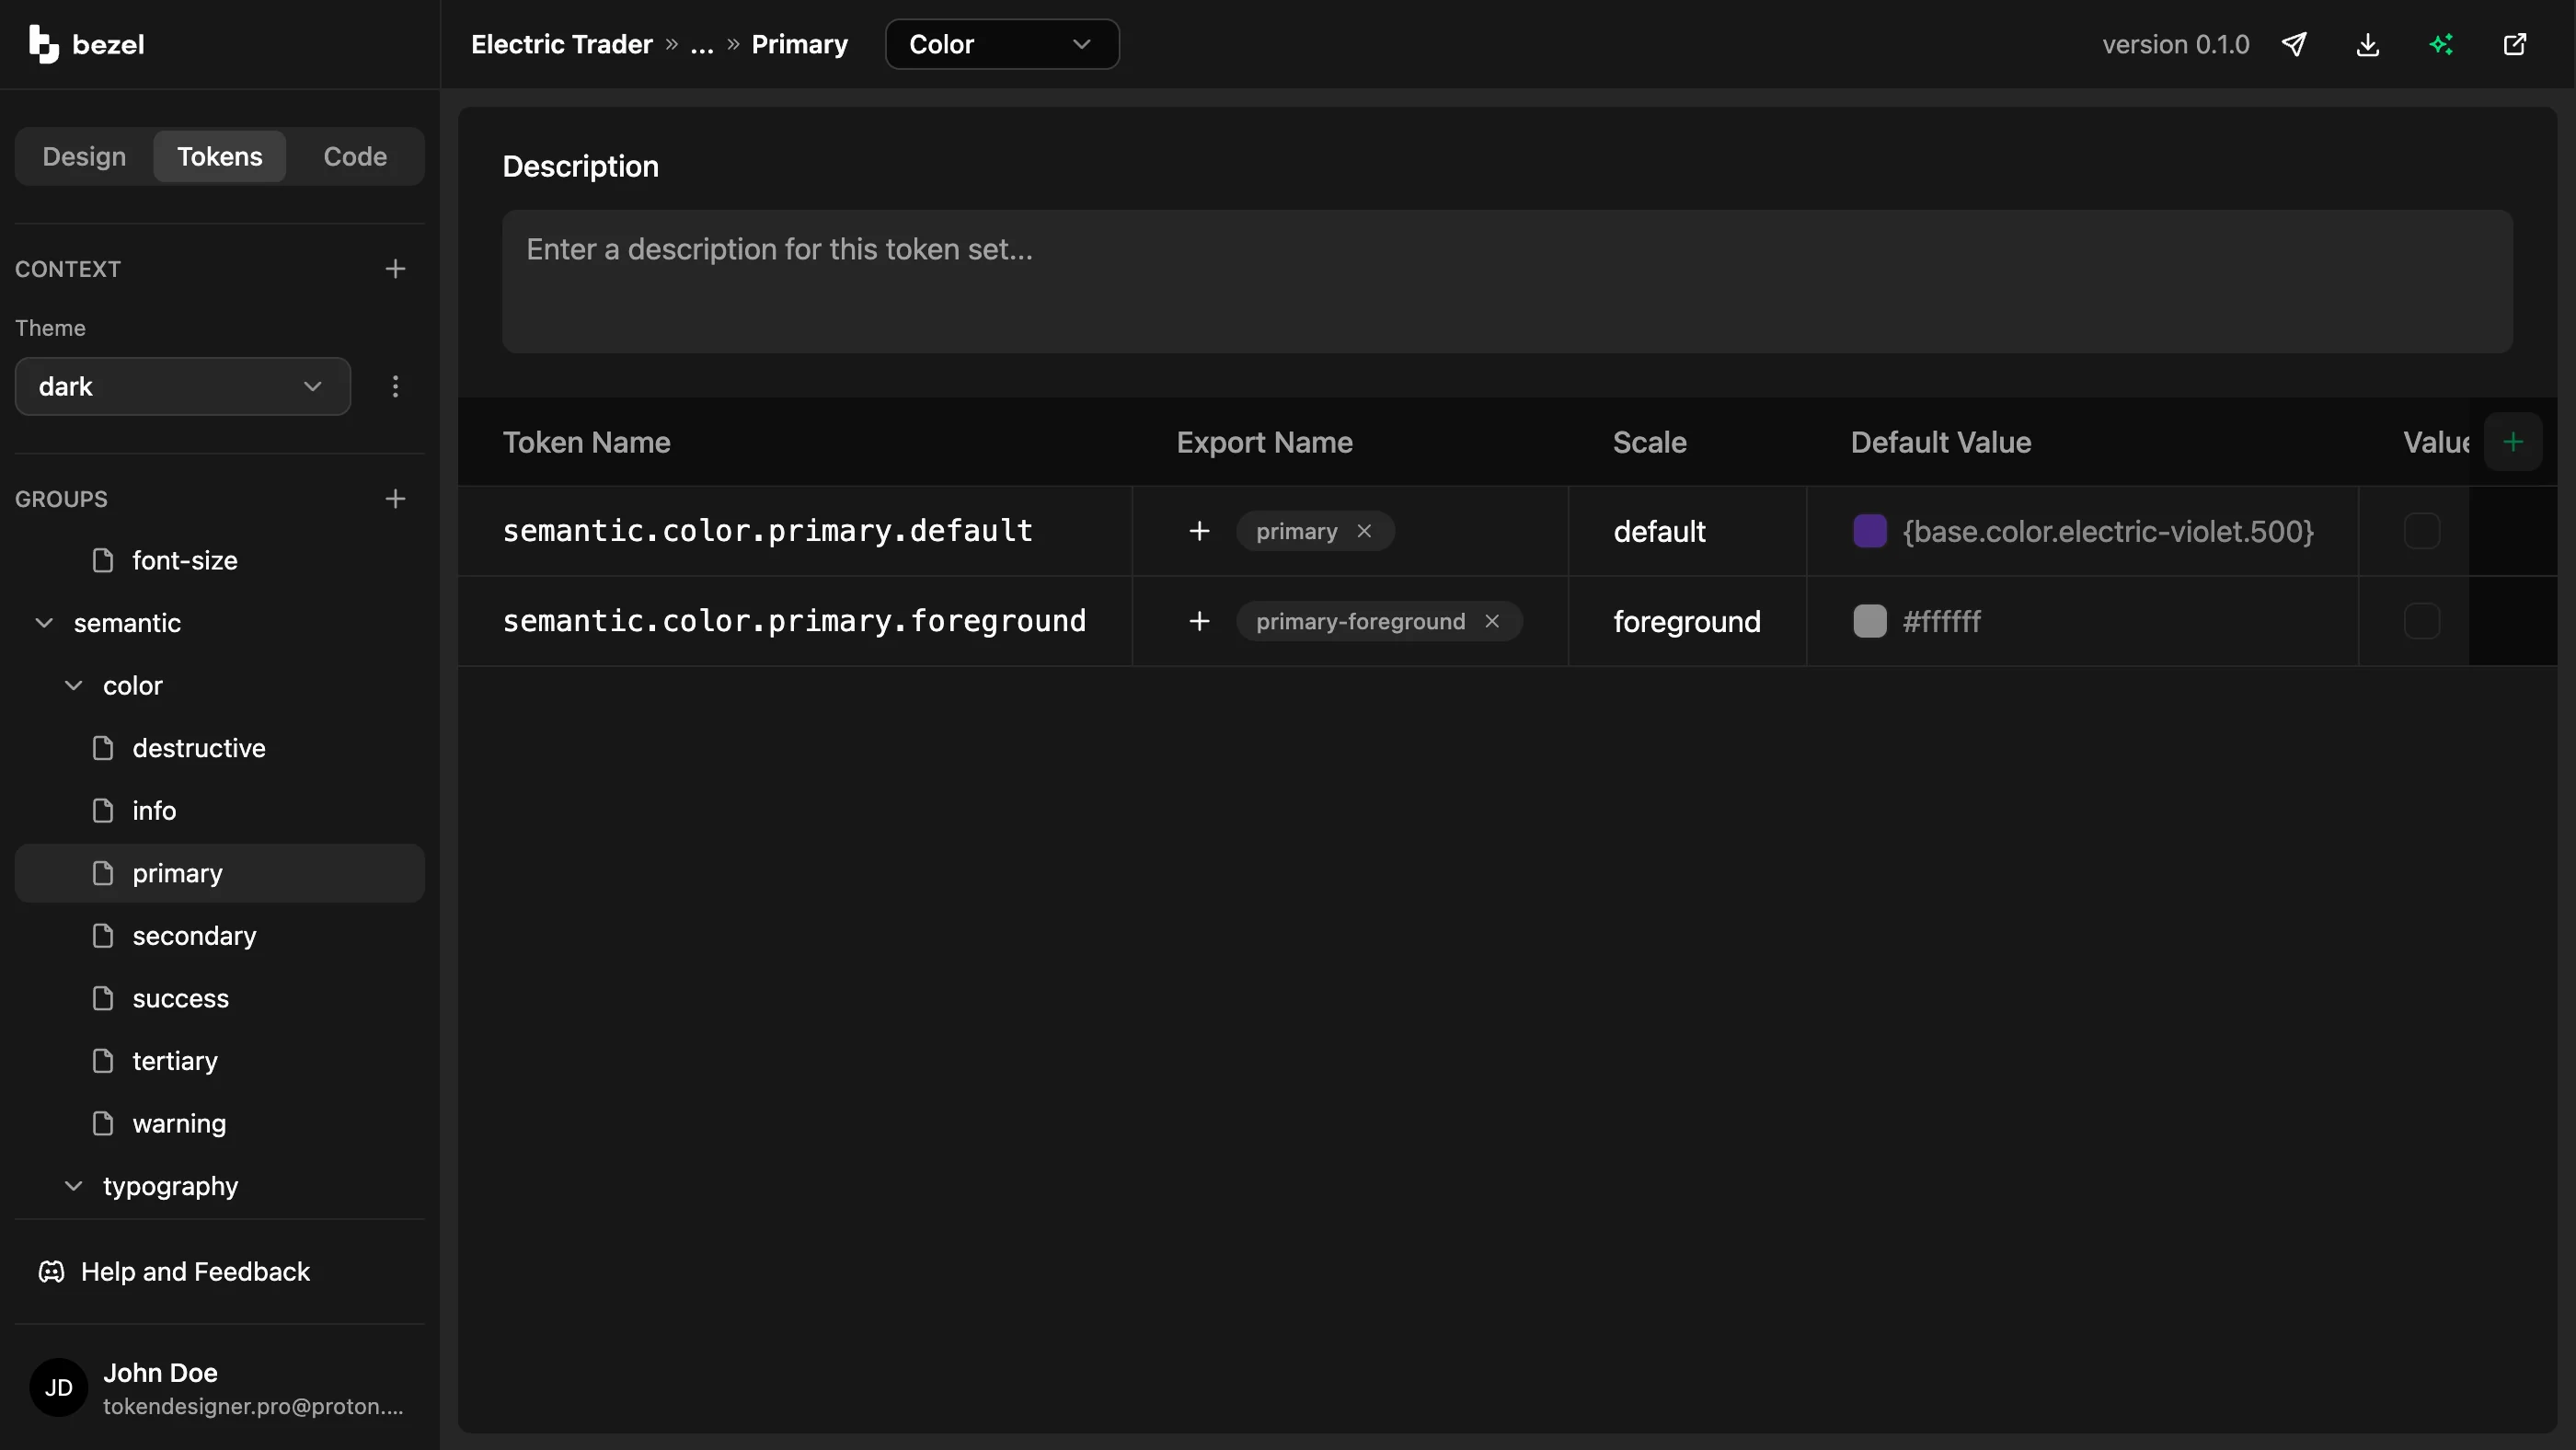This screenshot has height=1450, width=2576.
Task: Collapse the typography group
Action: click(x=73, y=1186)
